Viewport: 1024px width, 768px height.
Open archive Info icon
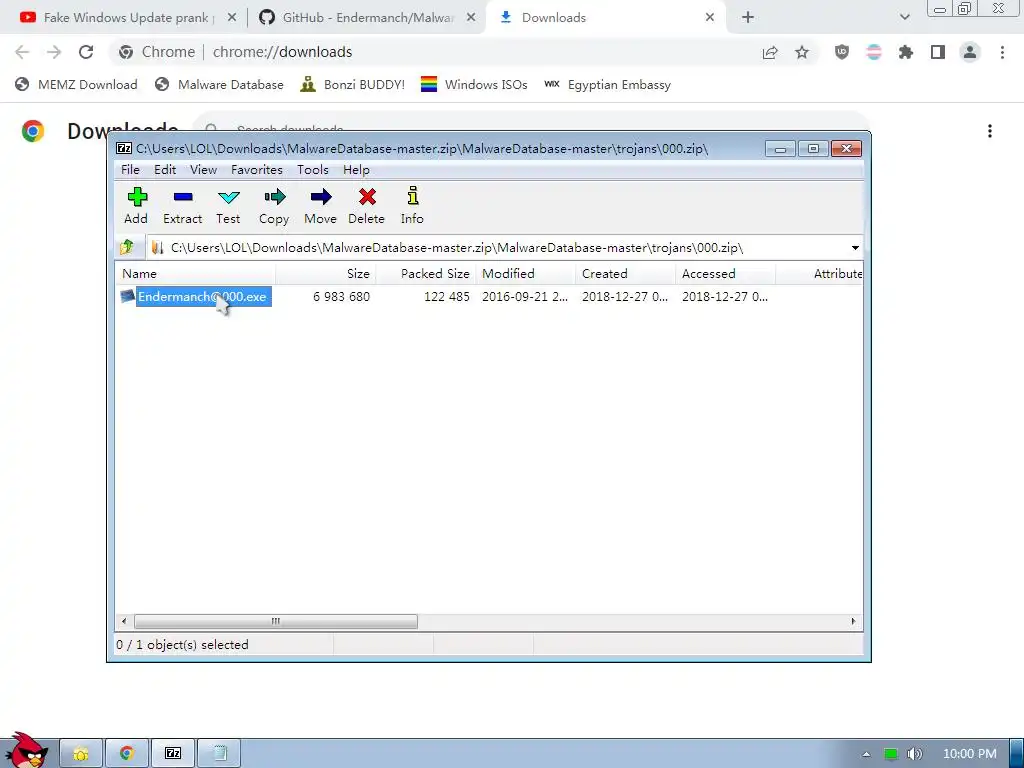(x=412, y=206)
